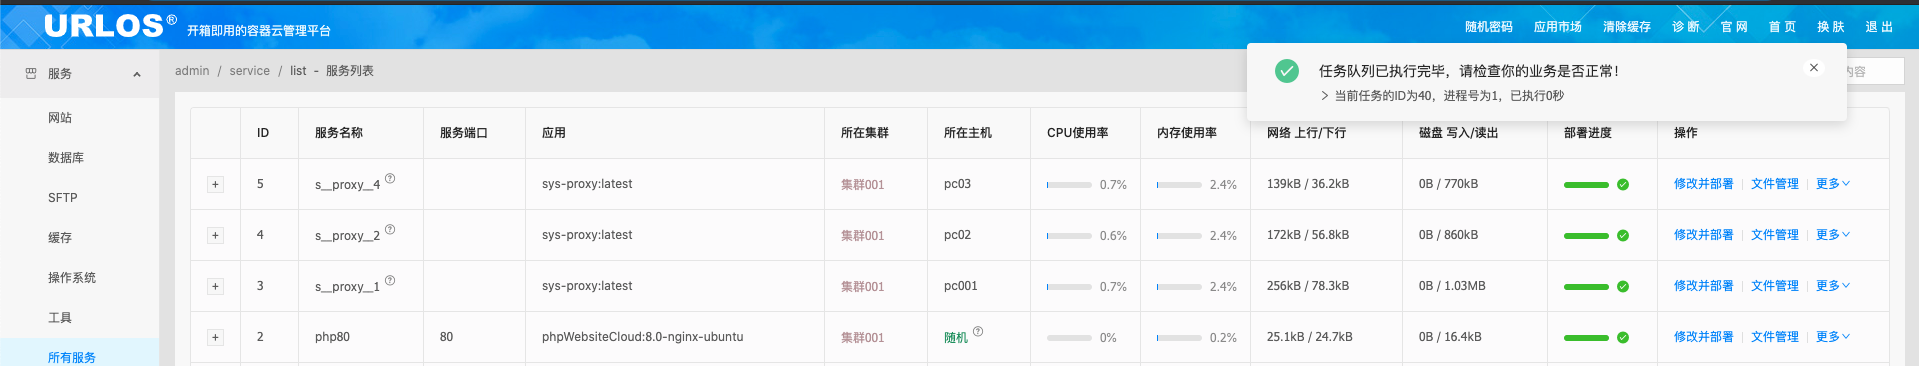Screen dimensions: 1919x366
Task: Click the question icon beside 随机 host
Action: [x=978, y=332]
